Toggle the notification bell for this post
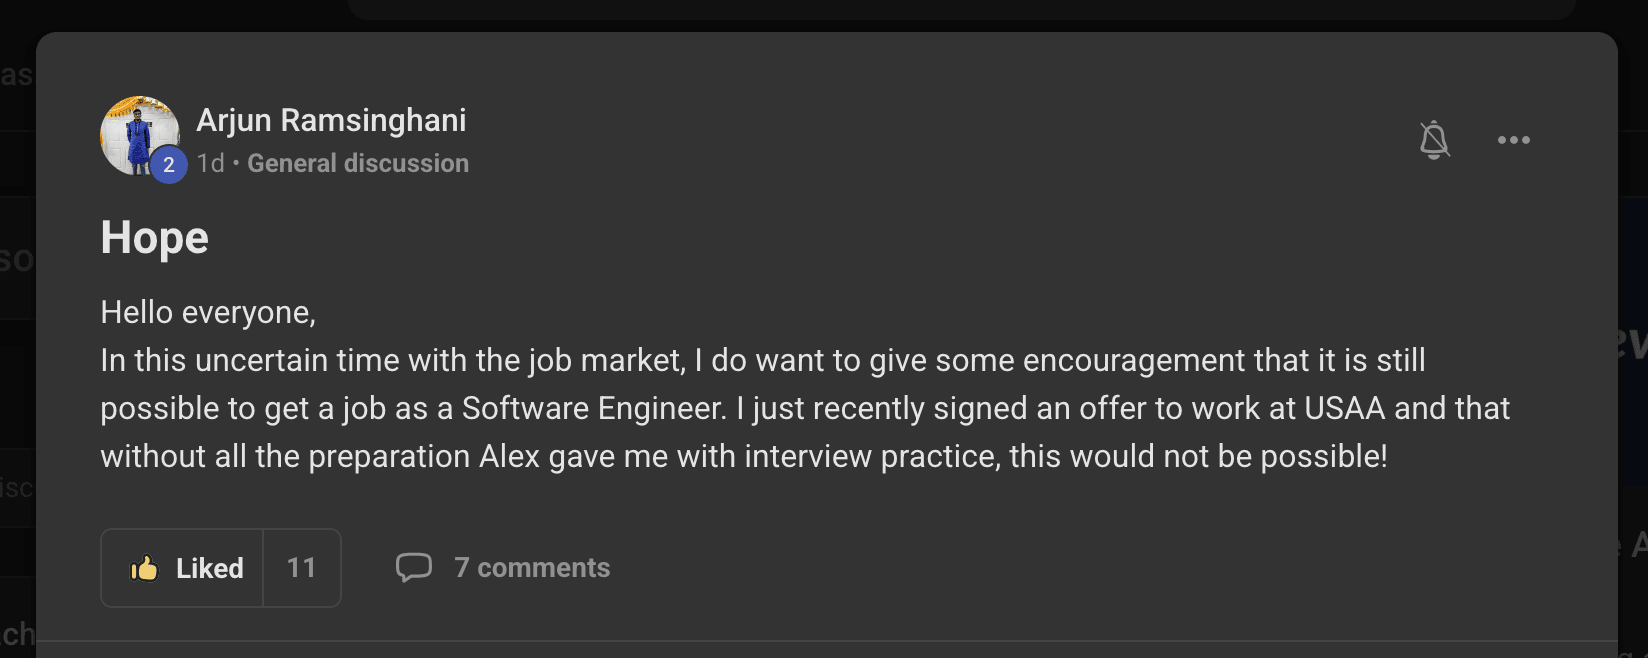 coord(1434,140)
